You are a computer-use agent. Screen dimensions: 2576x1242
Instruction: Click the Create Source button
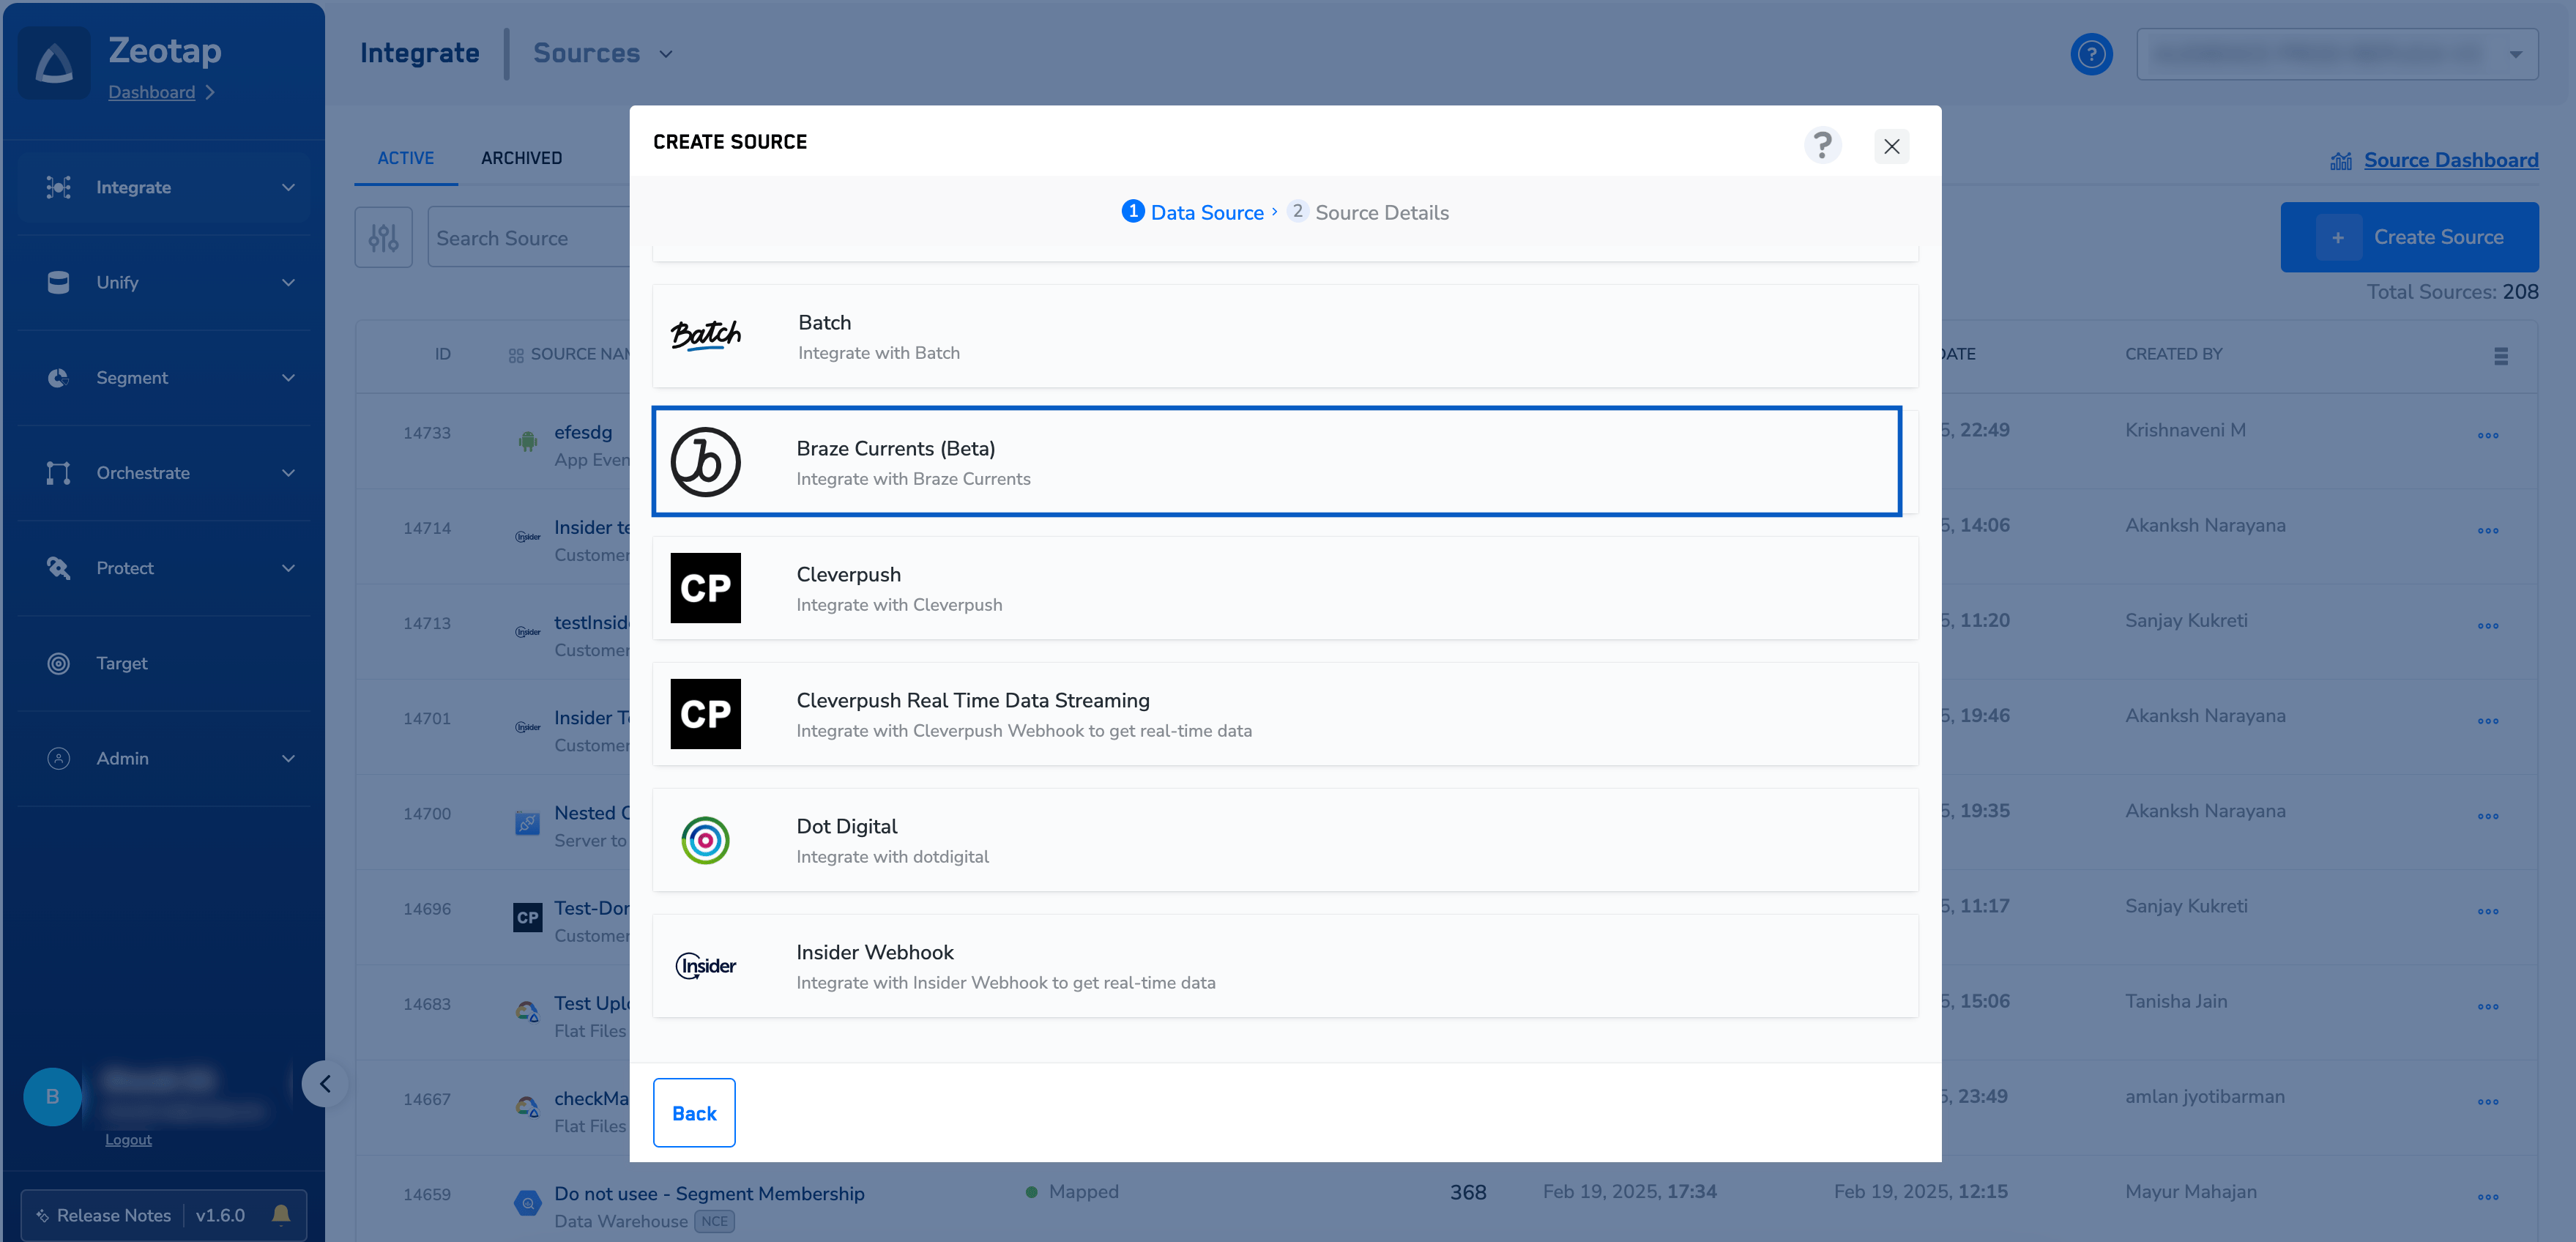point(2409,237)
